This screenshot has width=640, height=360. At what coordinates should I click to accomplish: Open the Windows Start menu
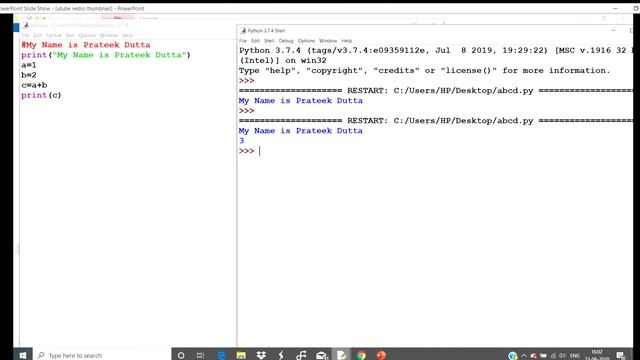23,355
